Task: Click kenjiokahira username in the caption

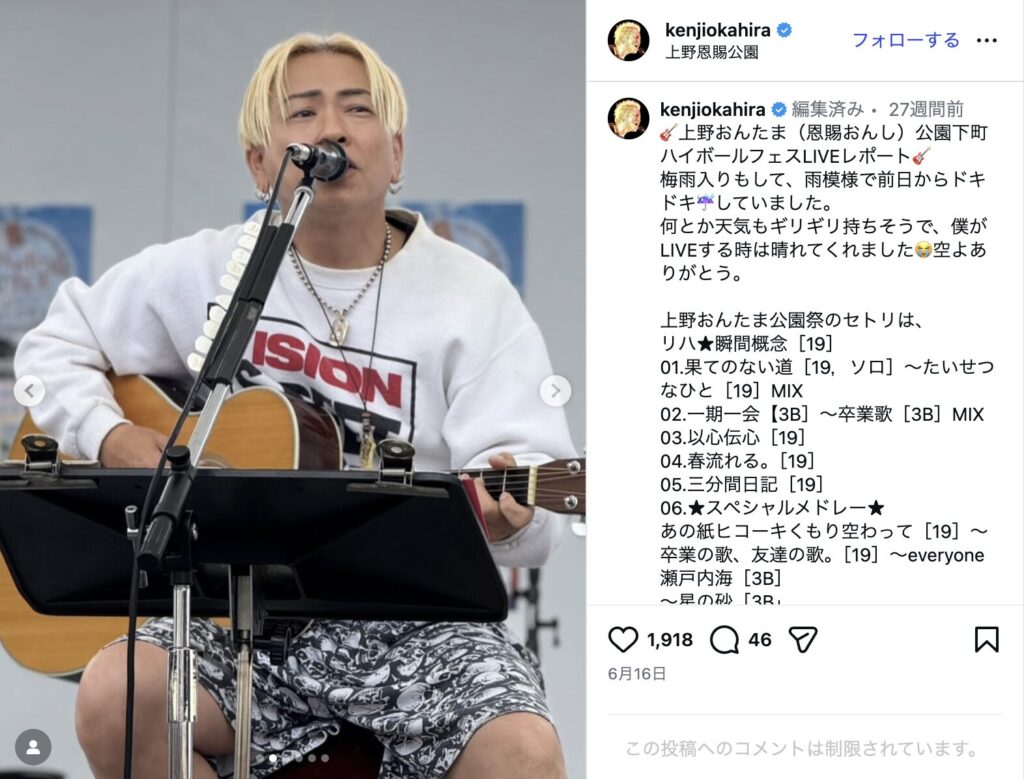Action: coord(712,109)
